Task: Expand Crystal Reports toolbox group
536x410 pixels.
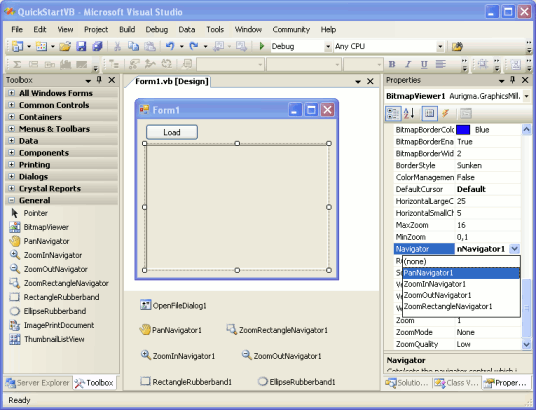Action: [x=11, y=188]
